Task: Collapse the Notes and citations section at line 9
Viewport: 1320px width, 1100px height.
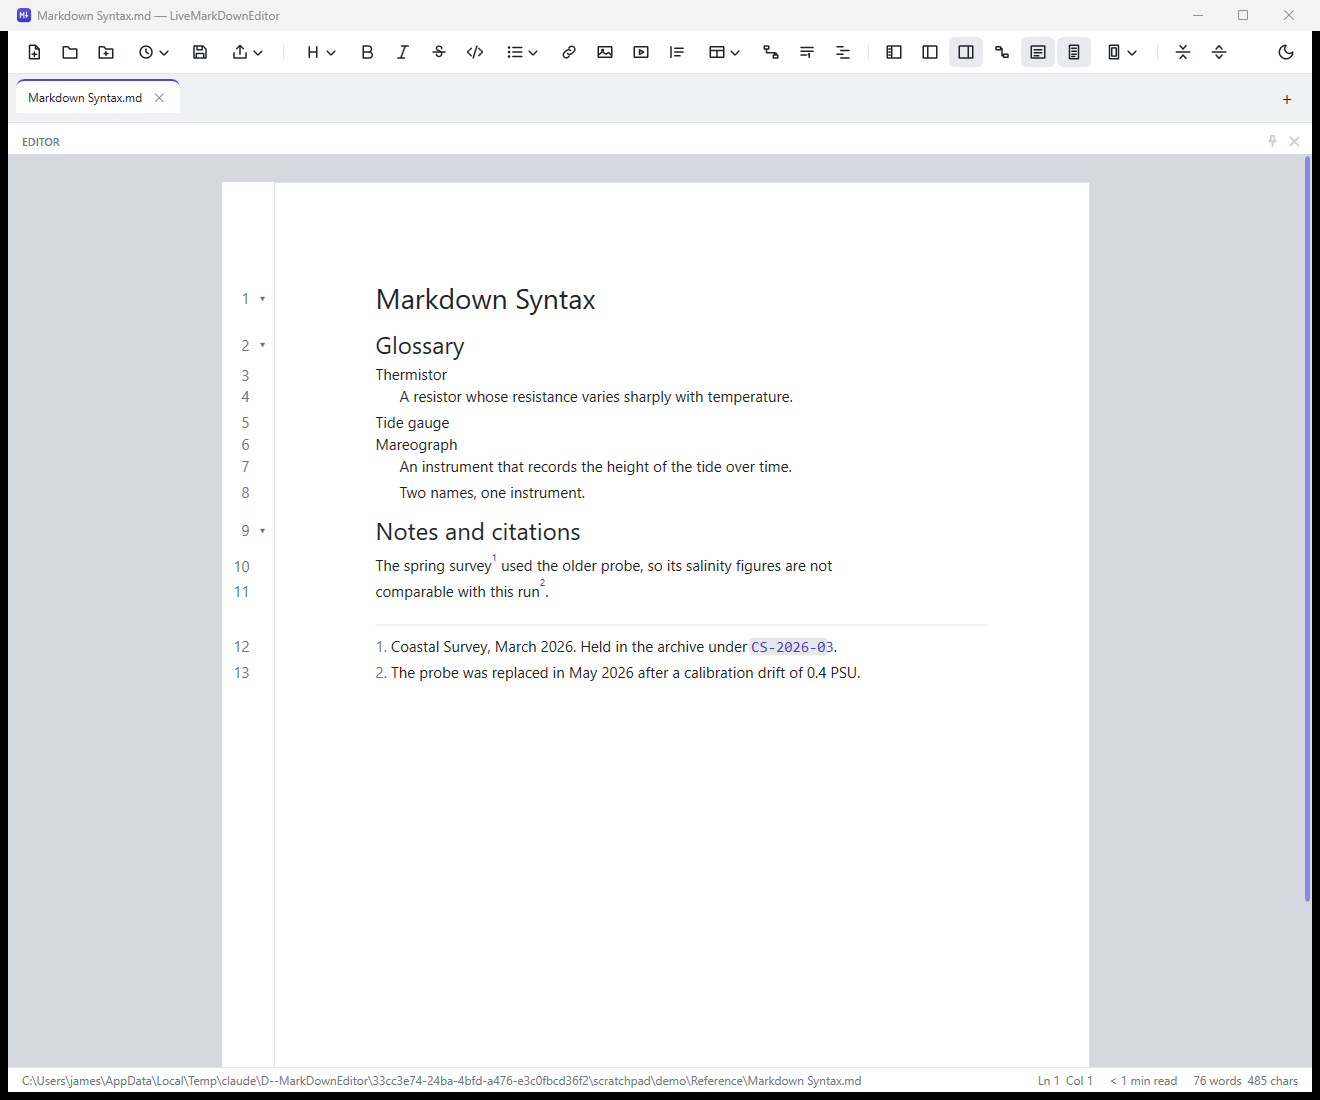Action: [263, 531]
